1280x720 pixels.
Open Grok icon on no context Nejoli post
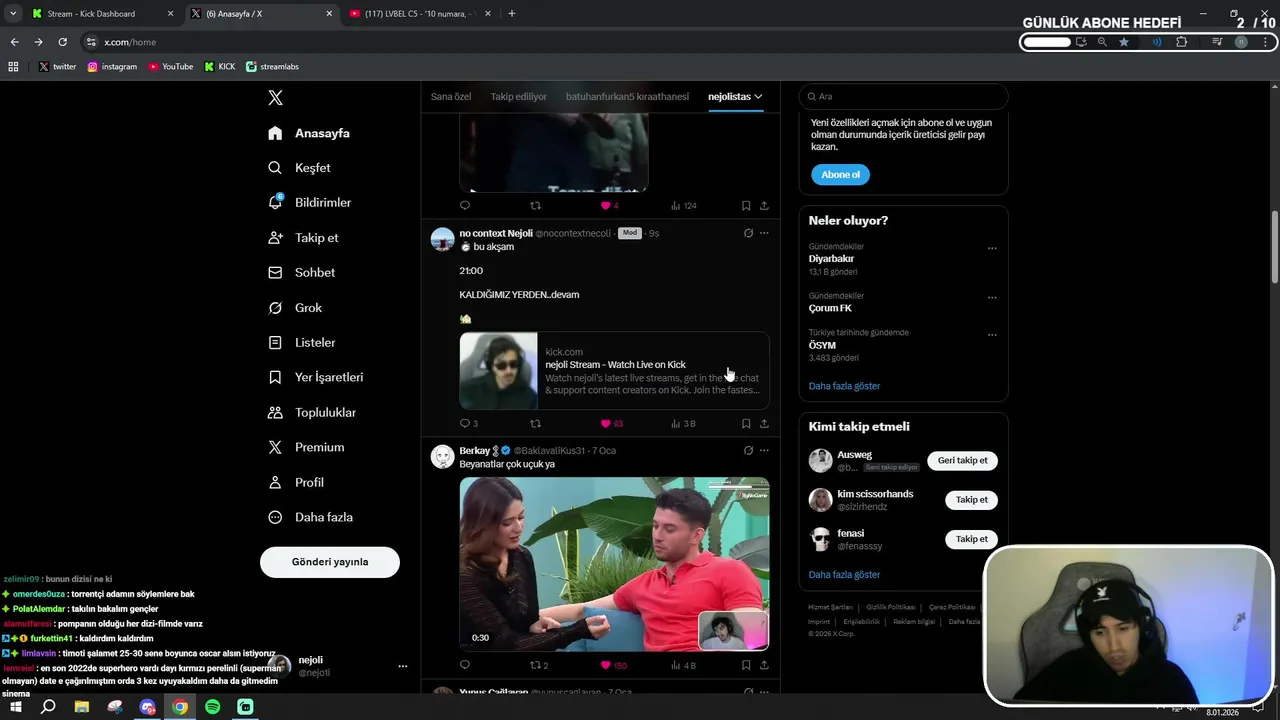748,233
